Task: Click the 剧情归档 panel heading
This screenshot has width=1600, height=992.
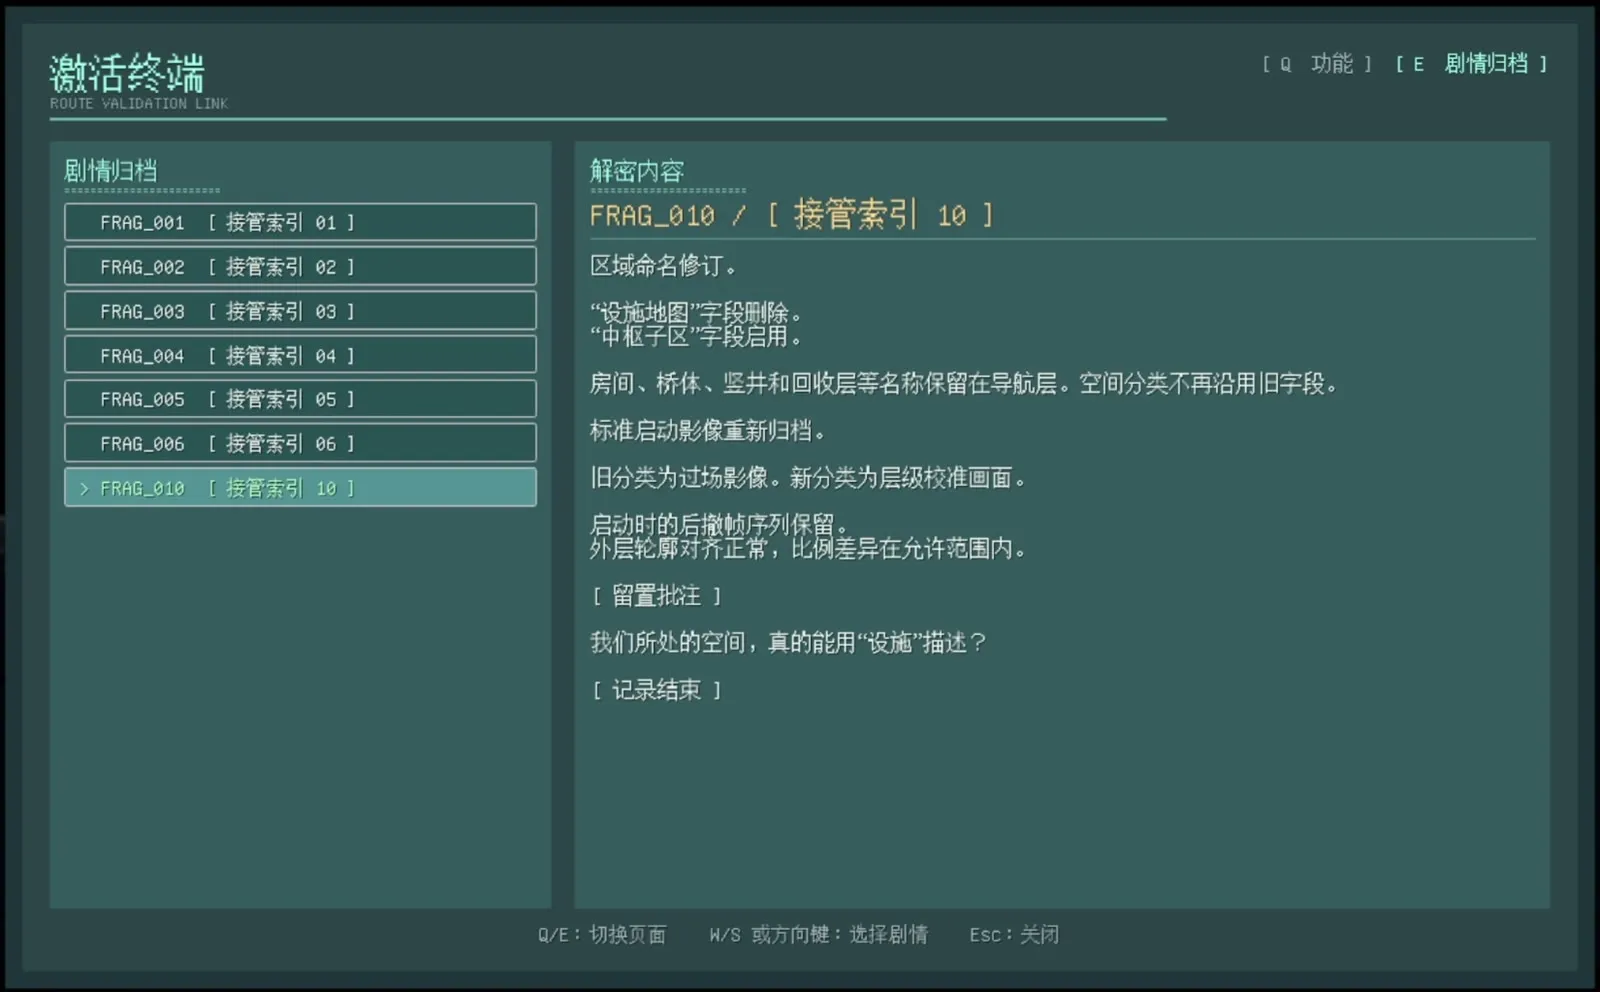Action: point(111,171)
